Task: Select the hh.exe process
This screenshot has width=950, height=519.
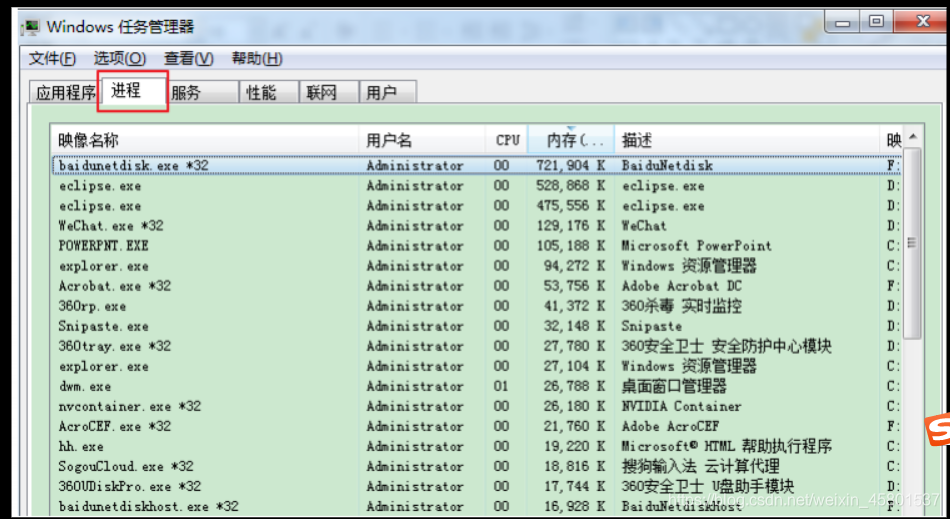Action: pos(477,446)
